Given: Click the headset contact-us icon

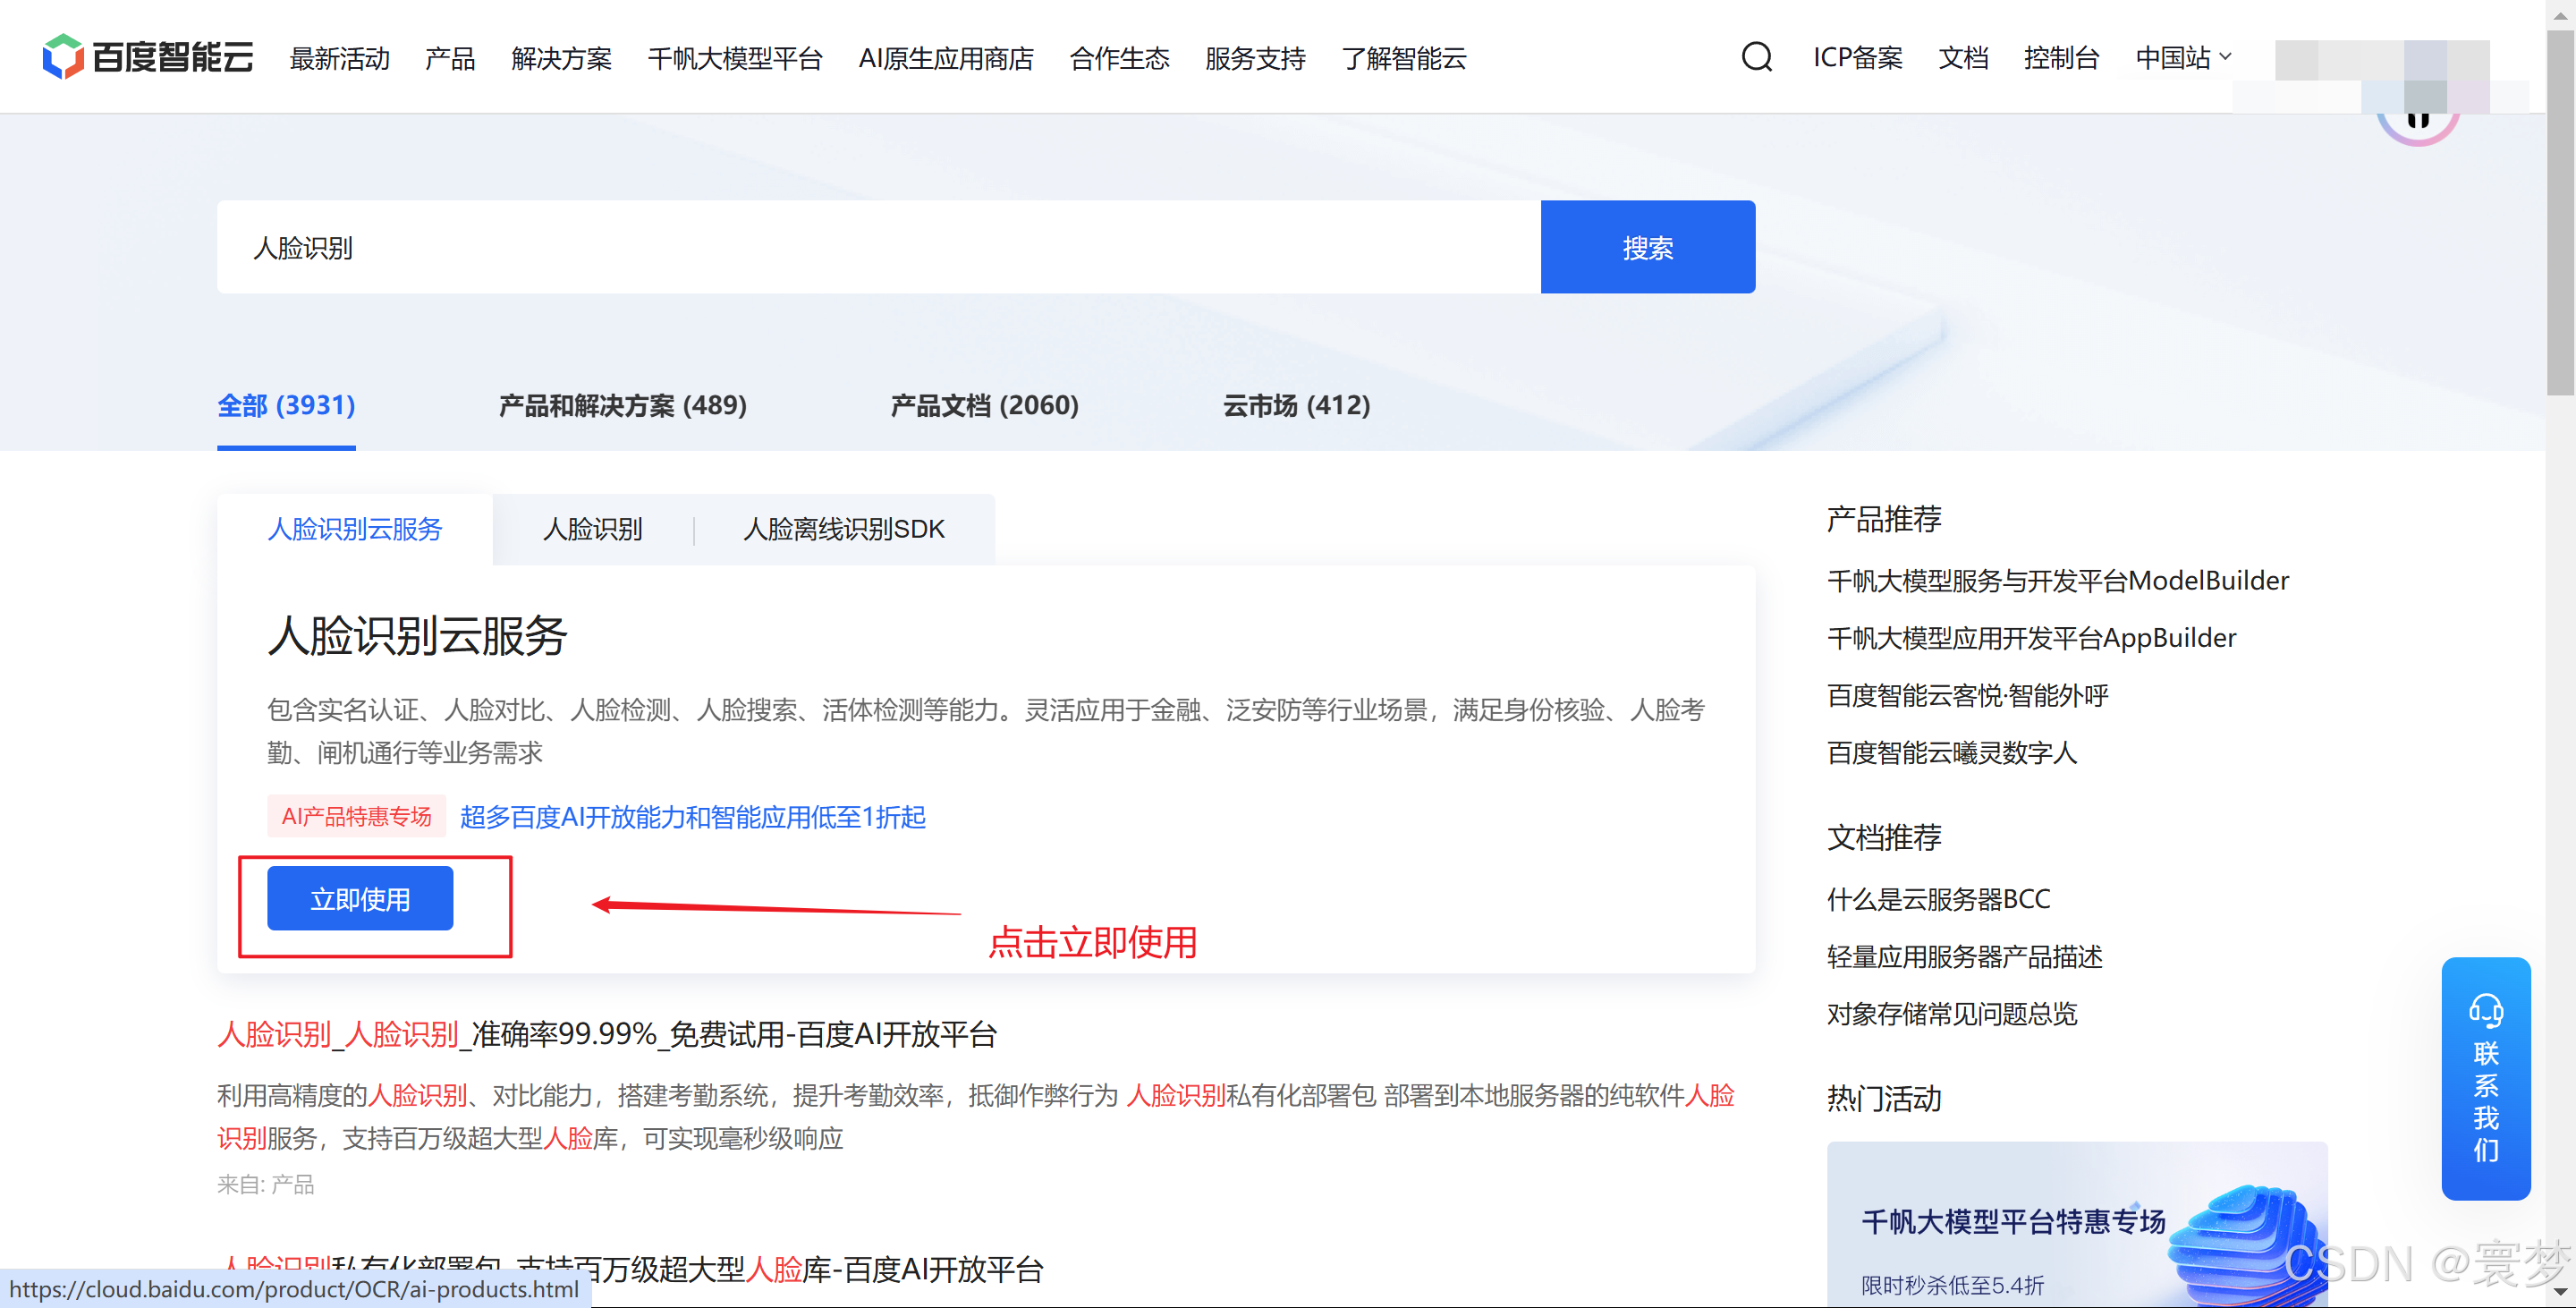Looking at the screenshot, I should 2485,1011.
